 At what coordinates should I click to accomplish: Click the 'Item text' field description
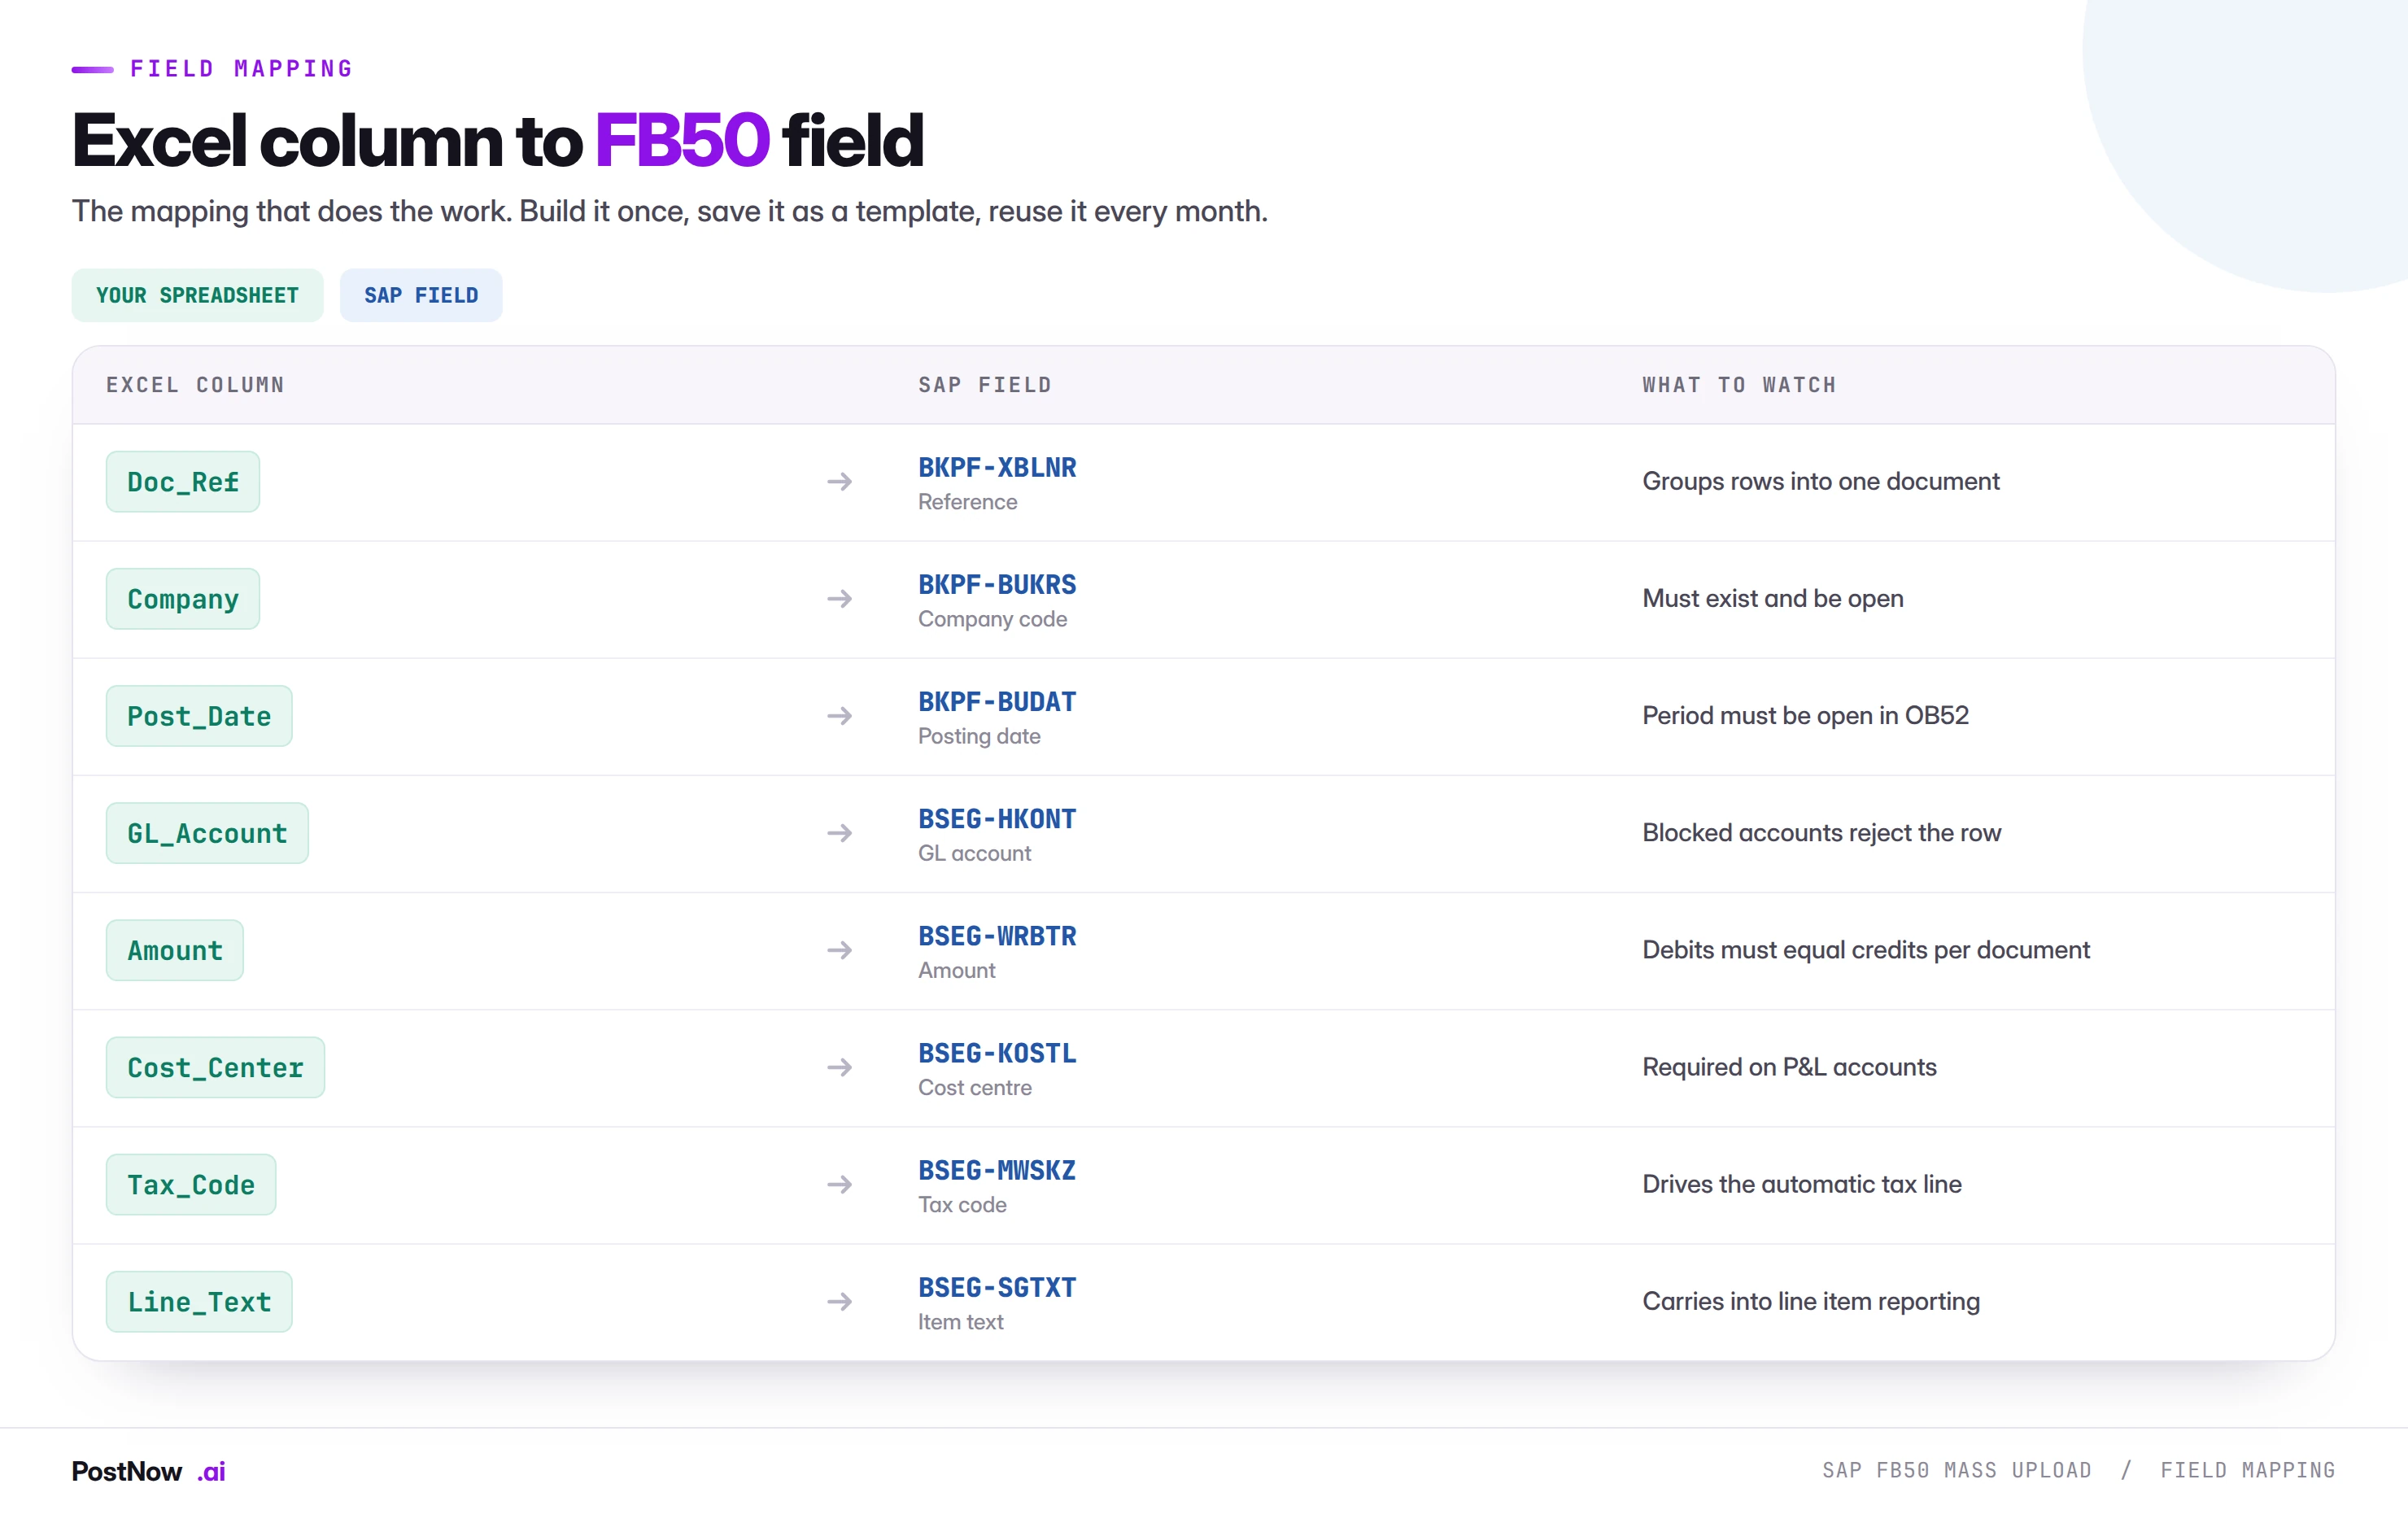[x=960, y=1321]
